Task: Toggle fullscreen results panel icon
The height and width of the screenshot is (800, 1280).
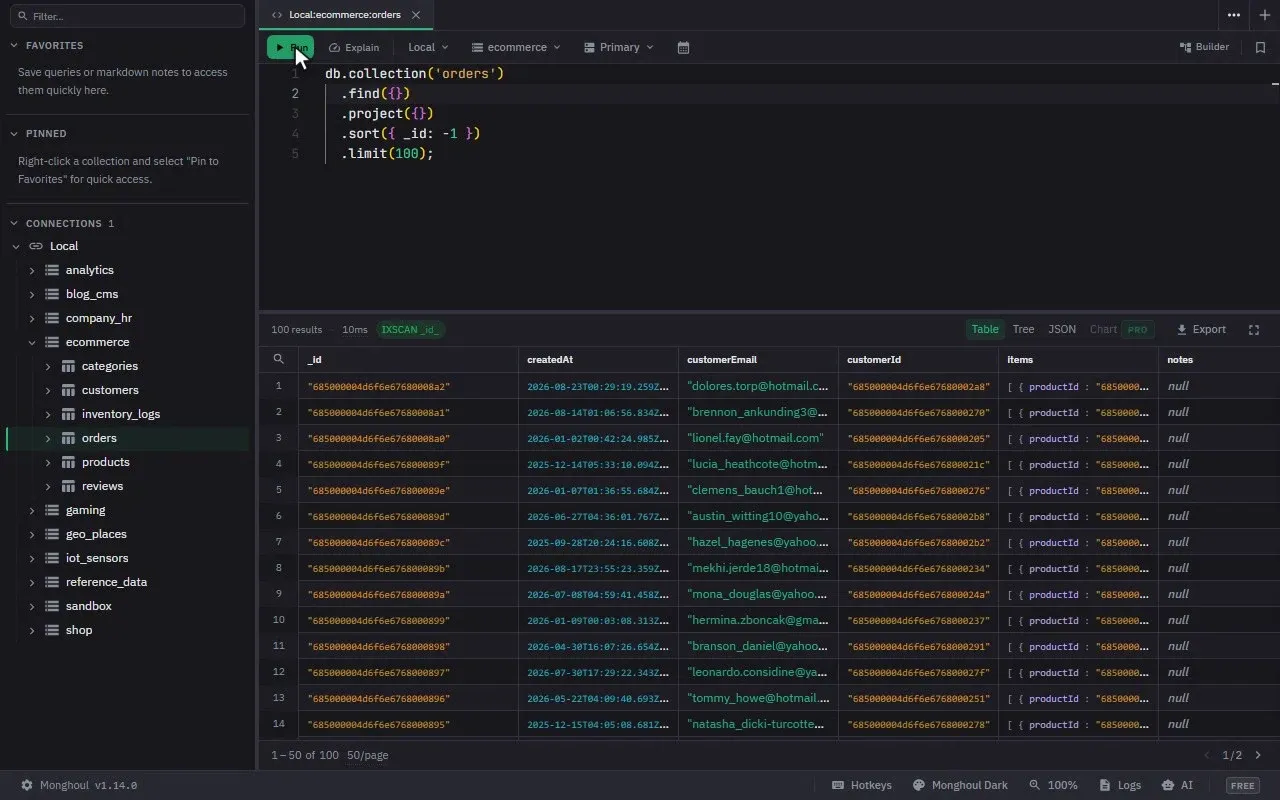Action: point(1254,330)
